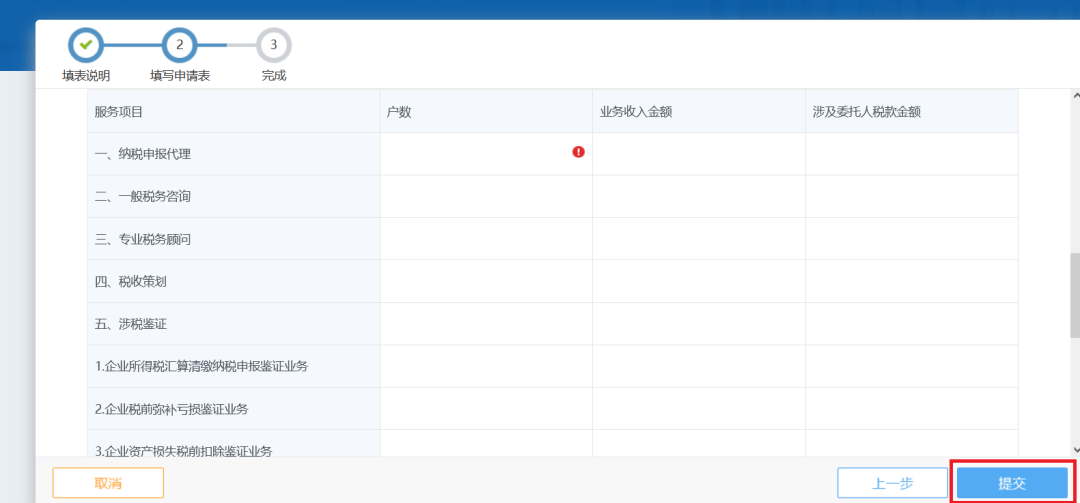Click row label 三、专业税务顾问
1080x503 pixels.
click(x=143, y=240)
